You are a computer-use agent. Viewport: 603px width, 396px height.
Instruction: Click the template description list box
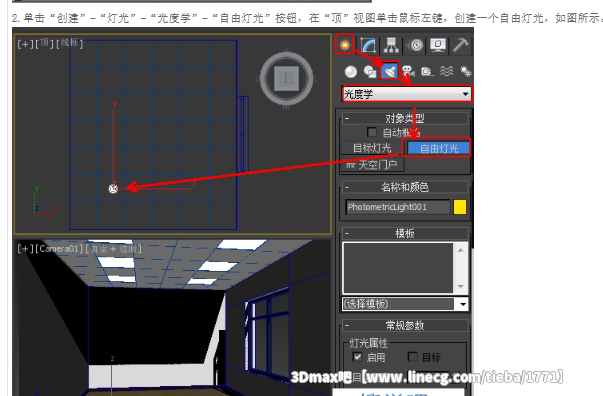tap(398, 268)
